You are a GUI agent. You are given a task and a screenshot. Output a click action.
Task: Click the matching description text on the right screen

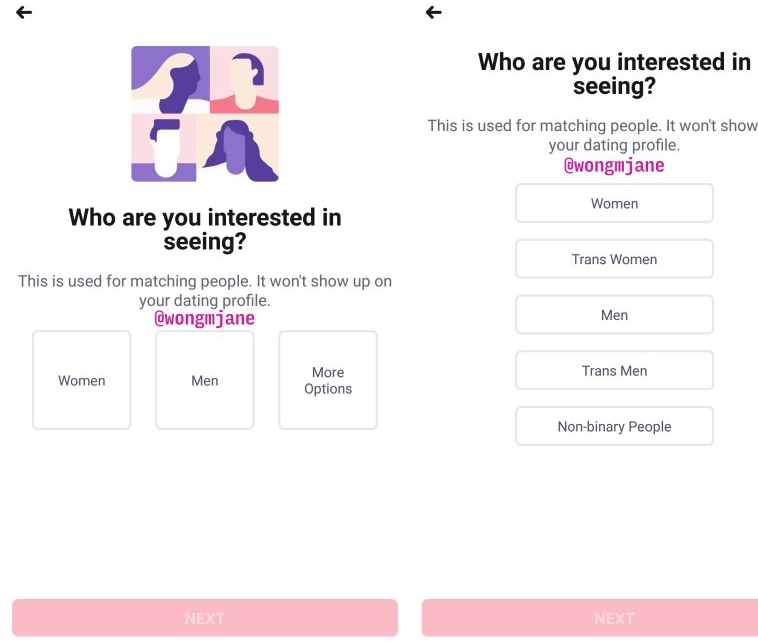click(594, 135)
